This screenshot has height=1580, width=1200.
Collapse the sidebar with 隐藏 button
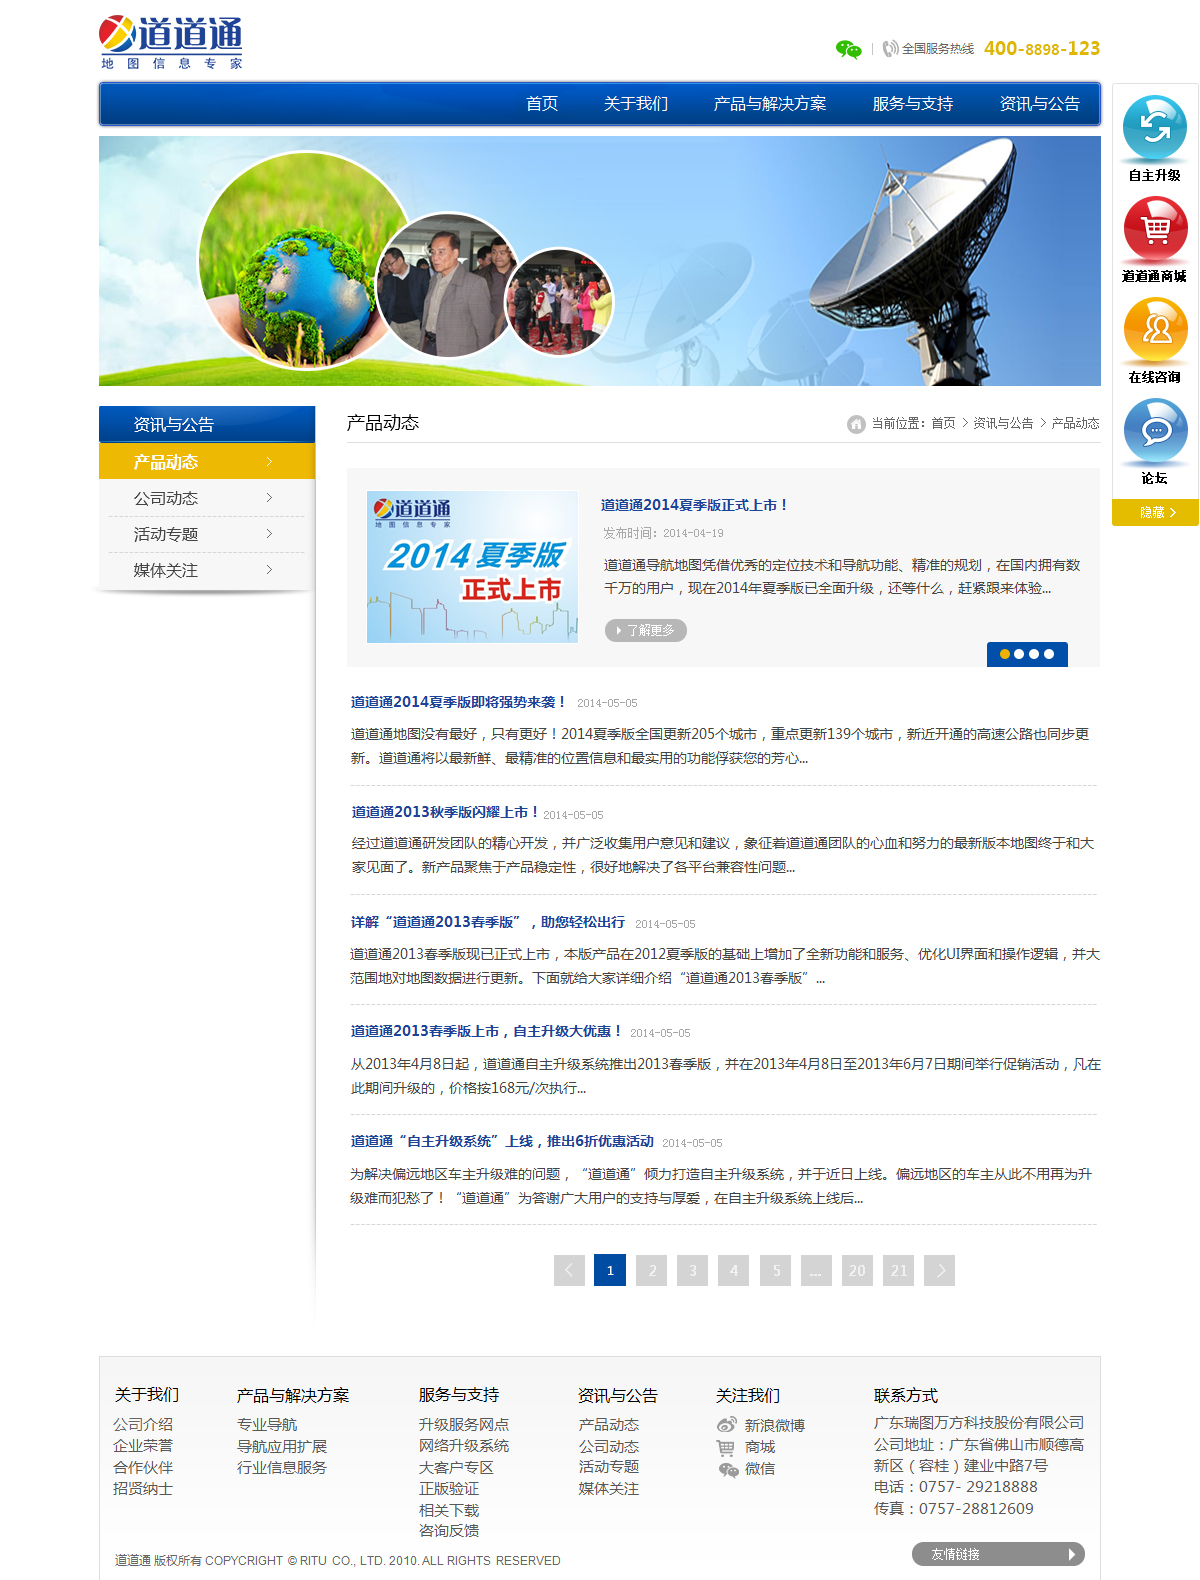1155,512
